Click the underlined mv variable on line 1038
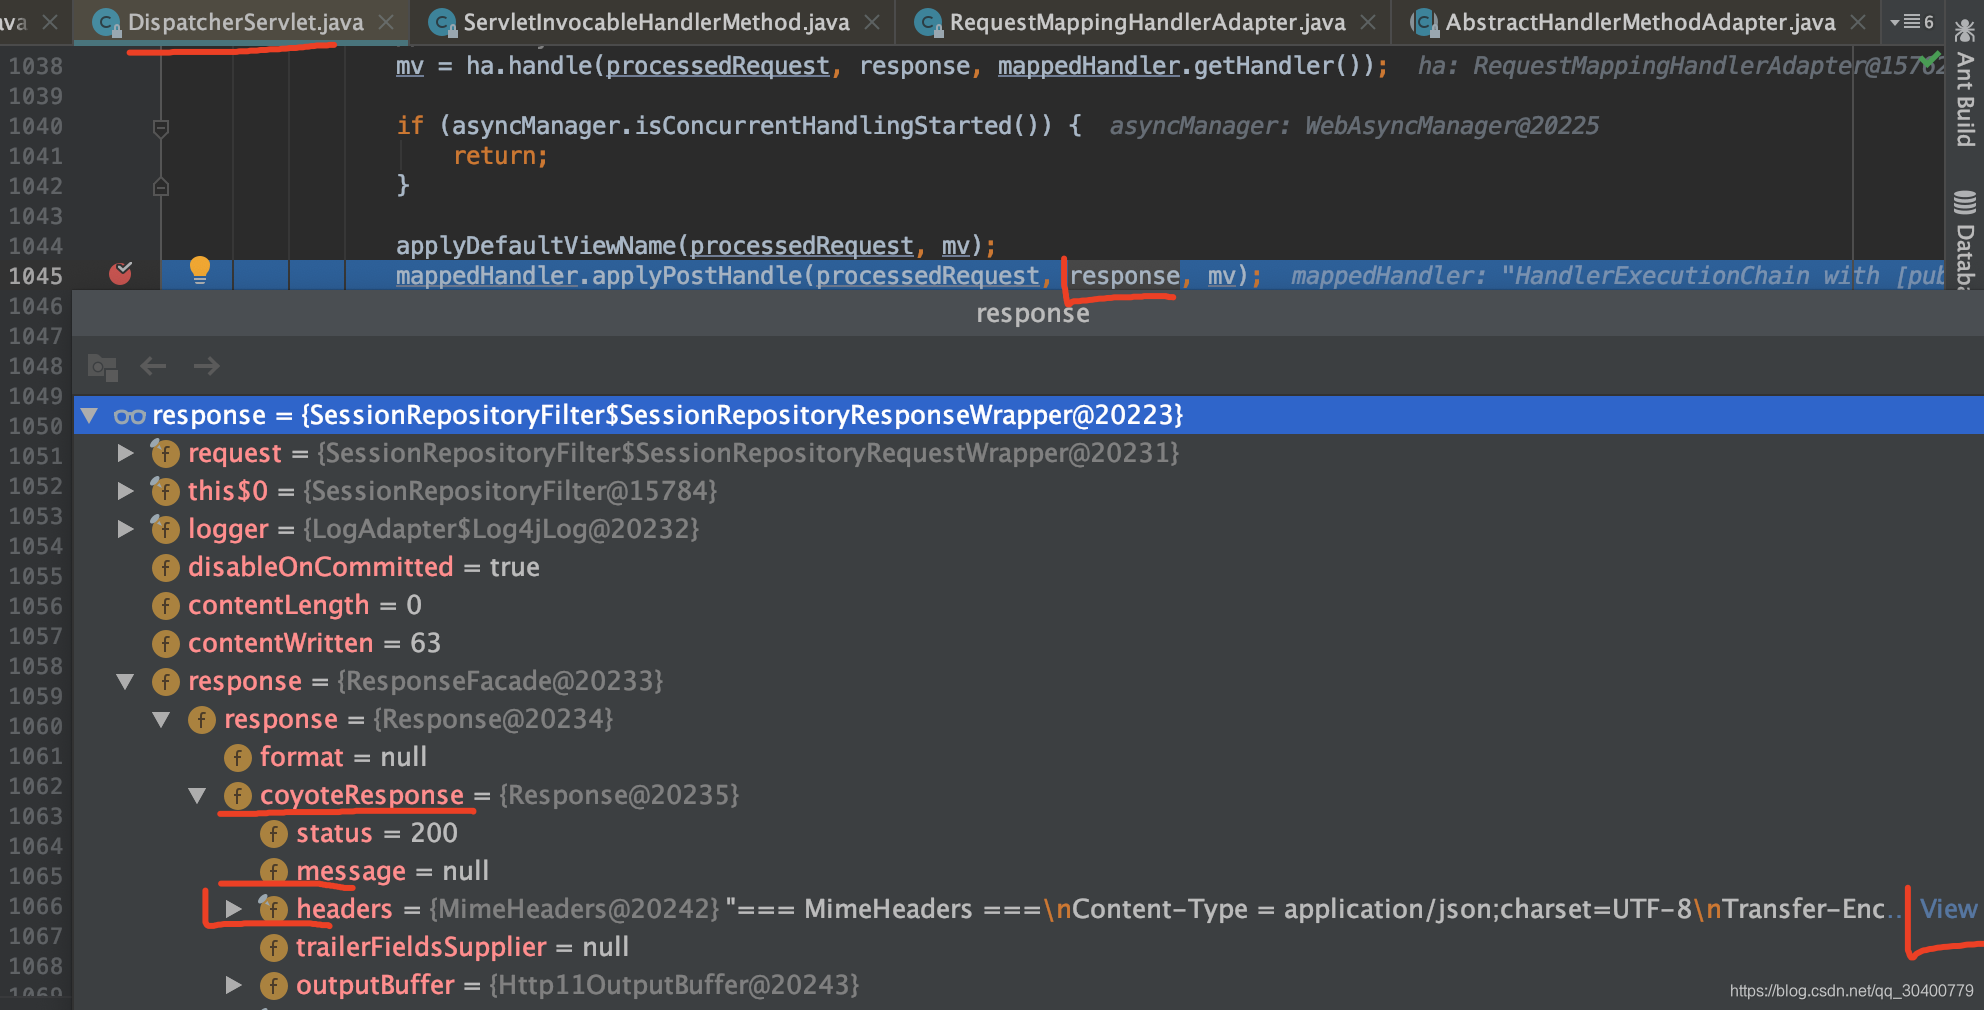1984x1010 pixels. 410,66
